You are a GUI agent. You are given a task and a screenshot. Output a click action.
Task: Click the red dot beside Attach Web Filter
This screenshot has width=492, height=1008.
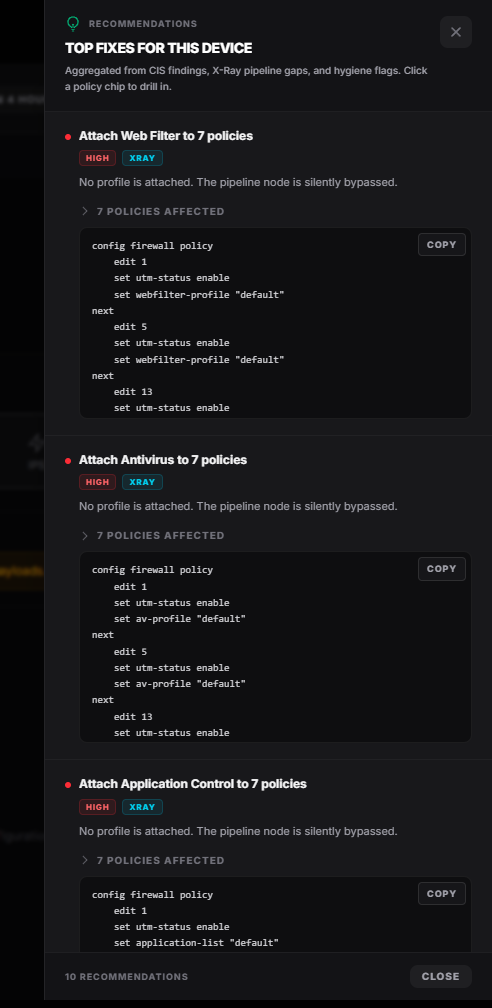(x=68, y=137)
